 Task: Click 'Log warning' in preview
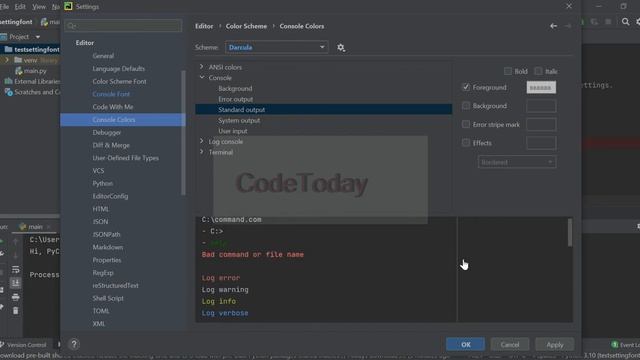pos(225,289)
